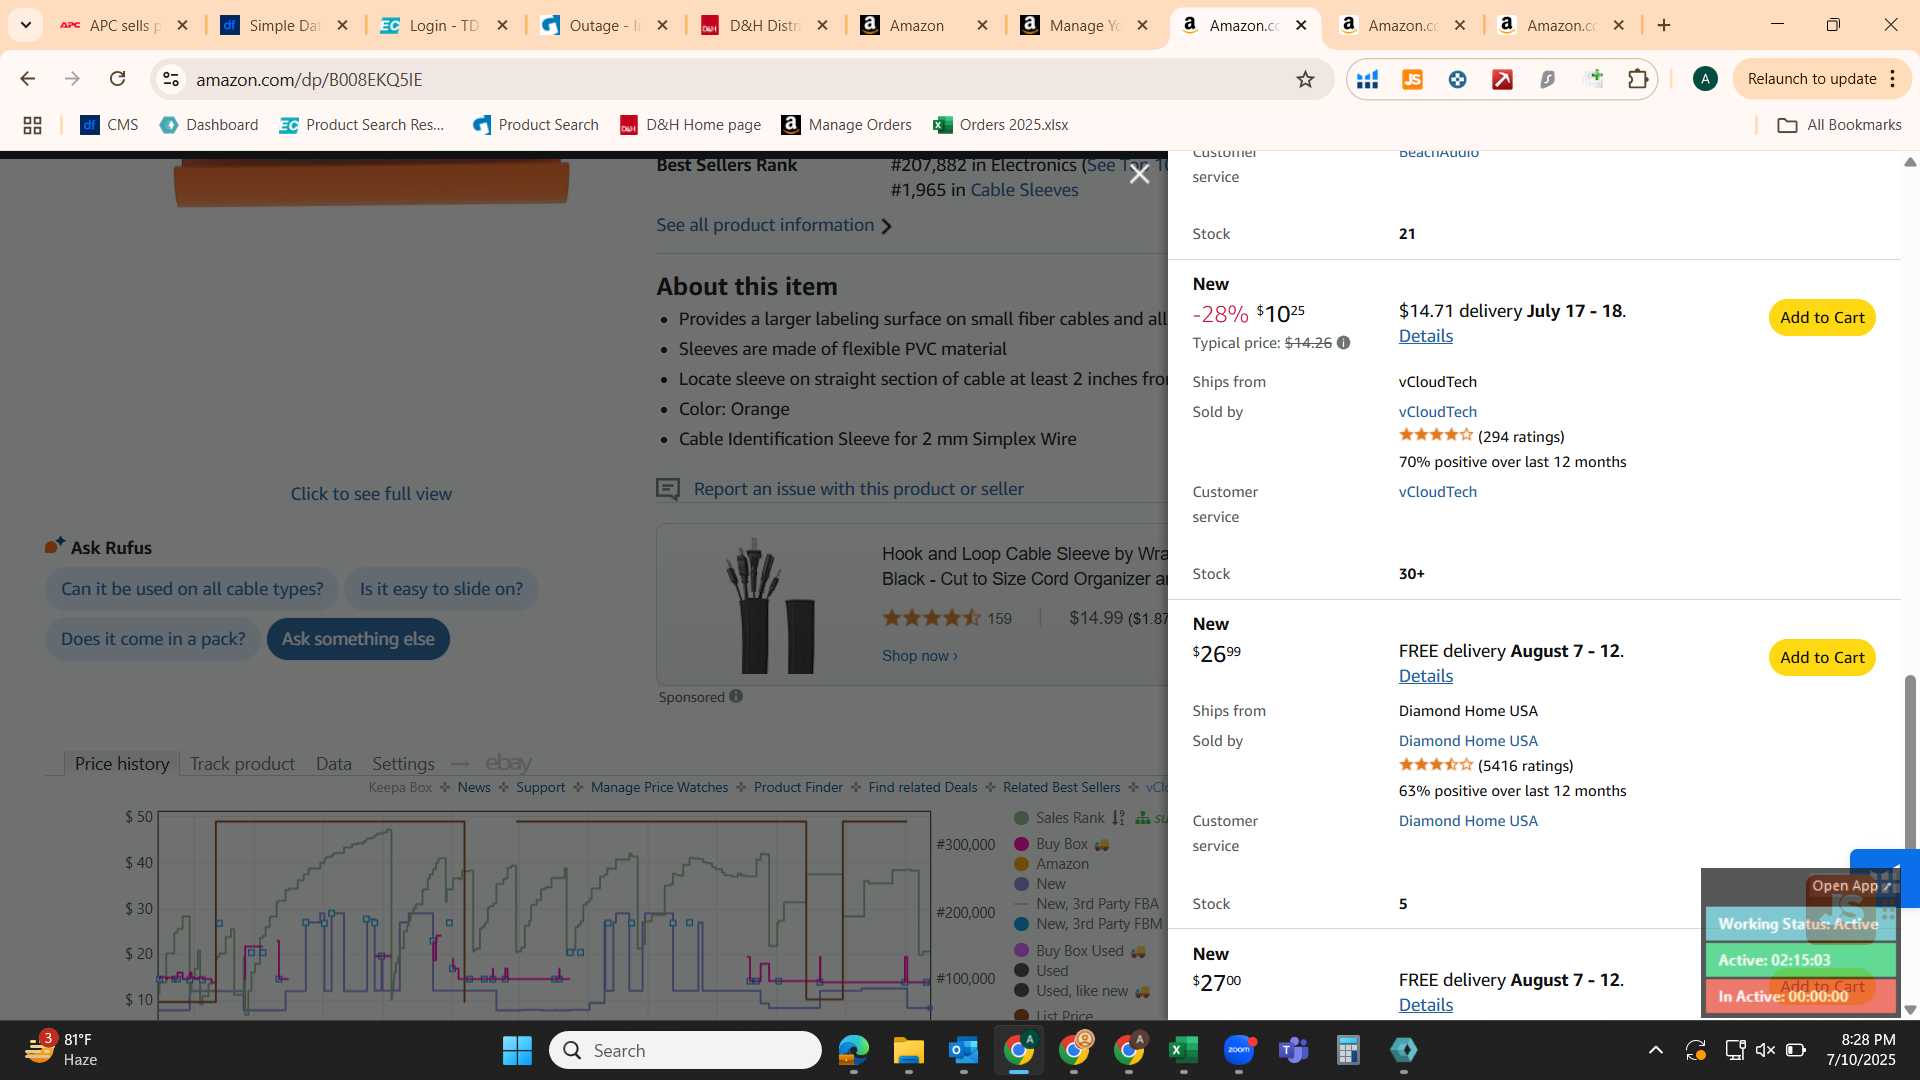Open Cable Sleeves category link
1920x1080 pixels.
(x=1024, y=190)
